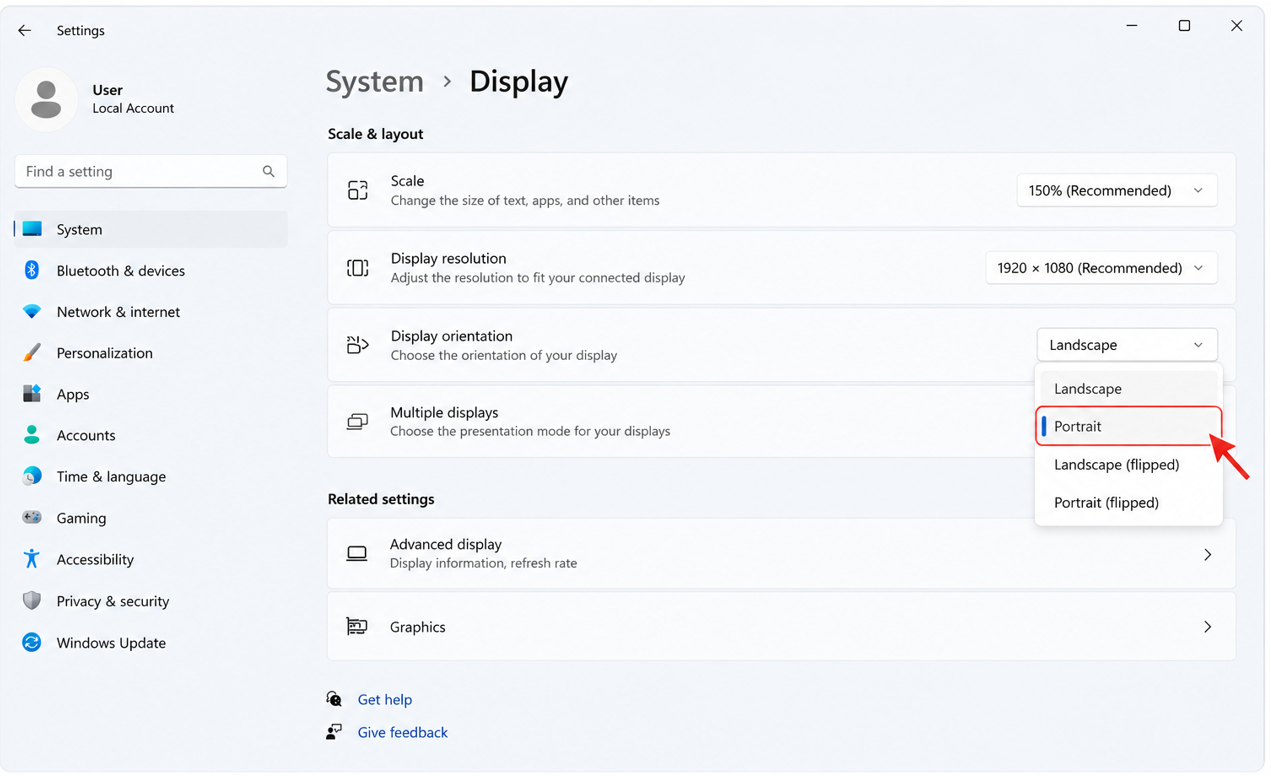Click System in the breadcrumb
The width and height of the screenshot is (1271, 776).
pyautogui.click(x=375, y=81)
